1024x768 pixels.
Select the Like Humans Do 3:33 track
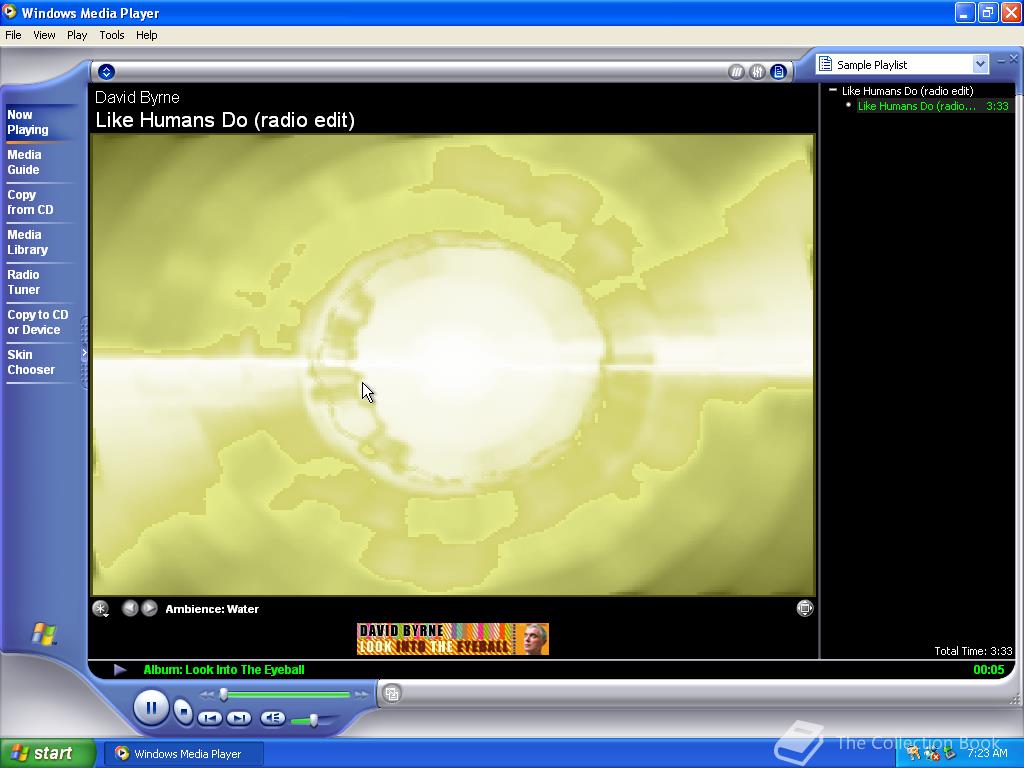(935, 106)
